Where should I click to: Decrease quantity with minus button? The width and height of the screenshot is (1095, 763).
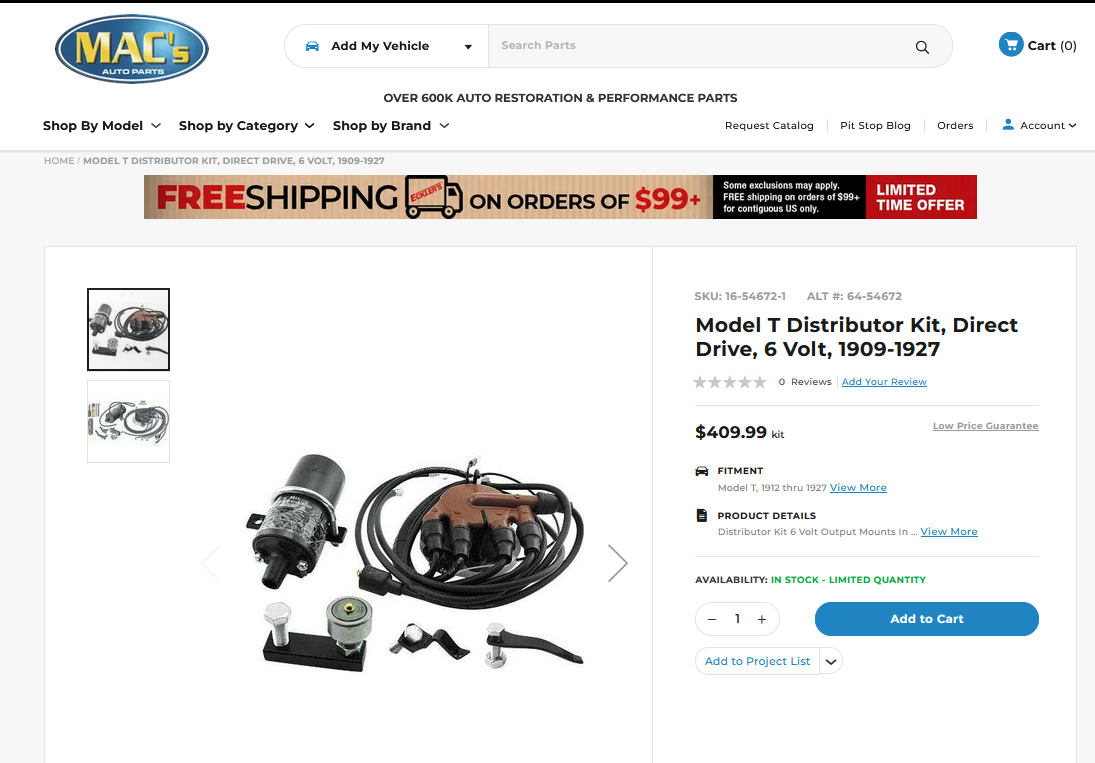(x=712, y=619)
